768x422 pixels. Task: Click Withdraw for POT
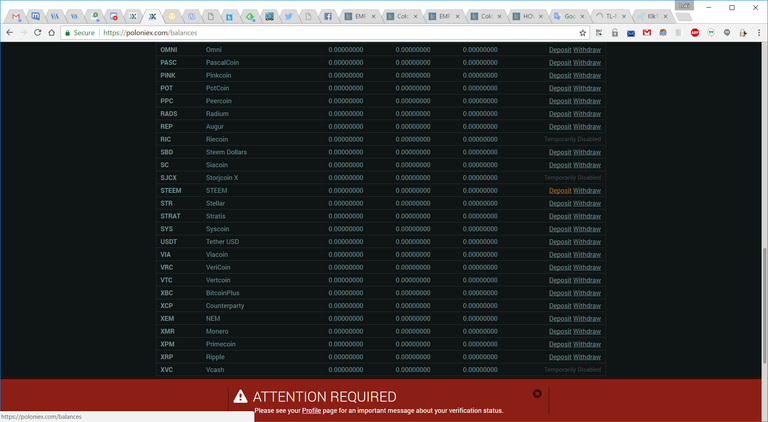587,88
